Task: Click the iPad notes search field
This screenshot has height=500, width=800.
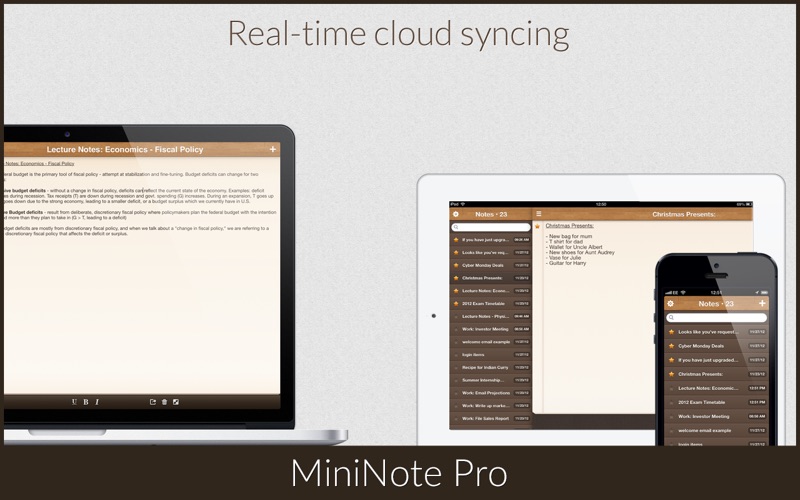Action: 491,227
